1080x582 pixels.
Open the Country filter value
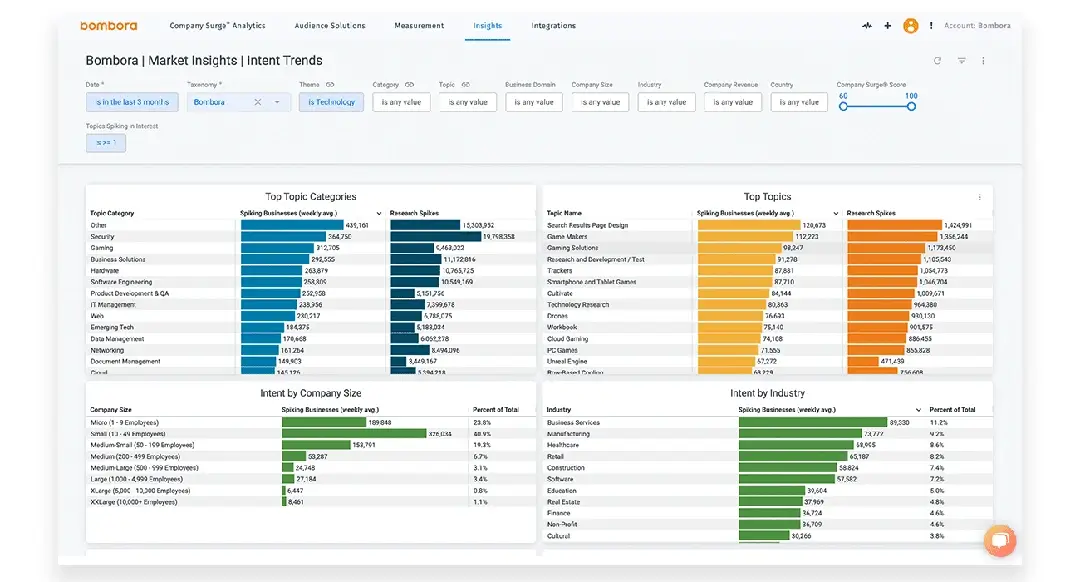tap(799, 102)
